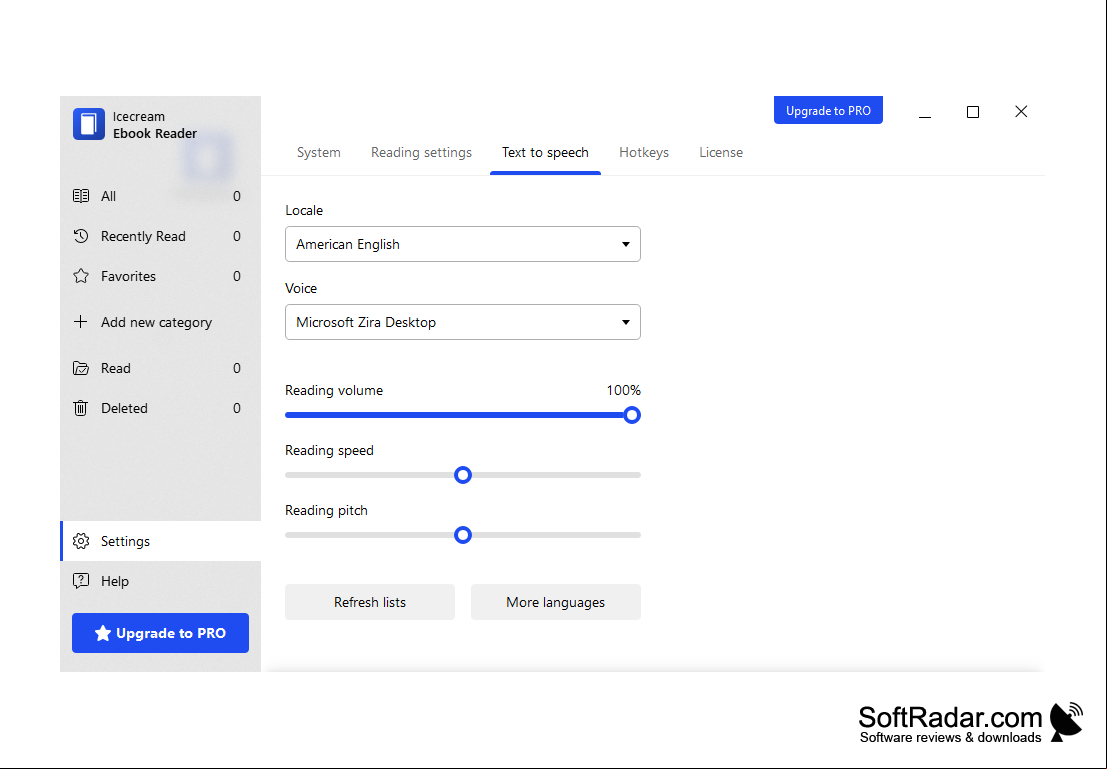
Task: Click the count 0 in the Deleted row
Action: 237,408
